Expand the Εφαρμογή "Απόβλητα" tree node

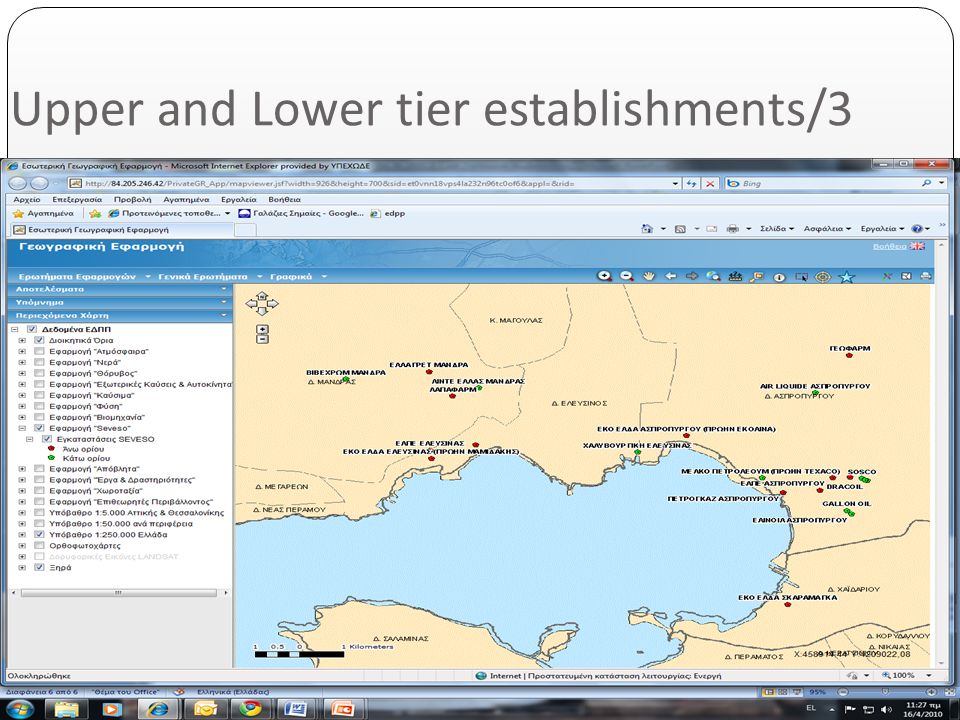tap(22, 469)
